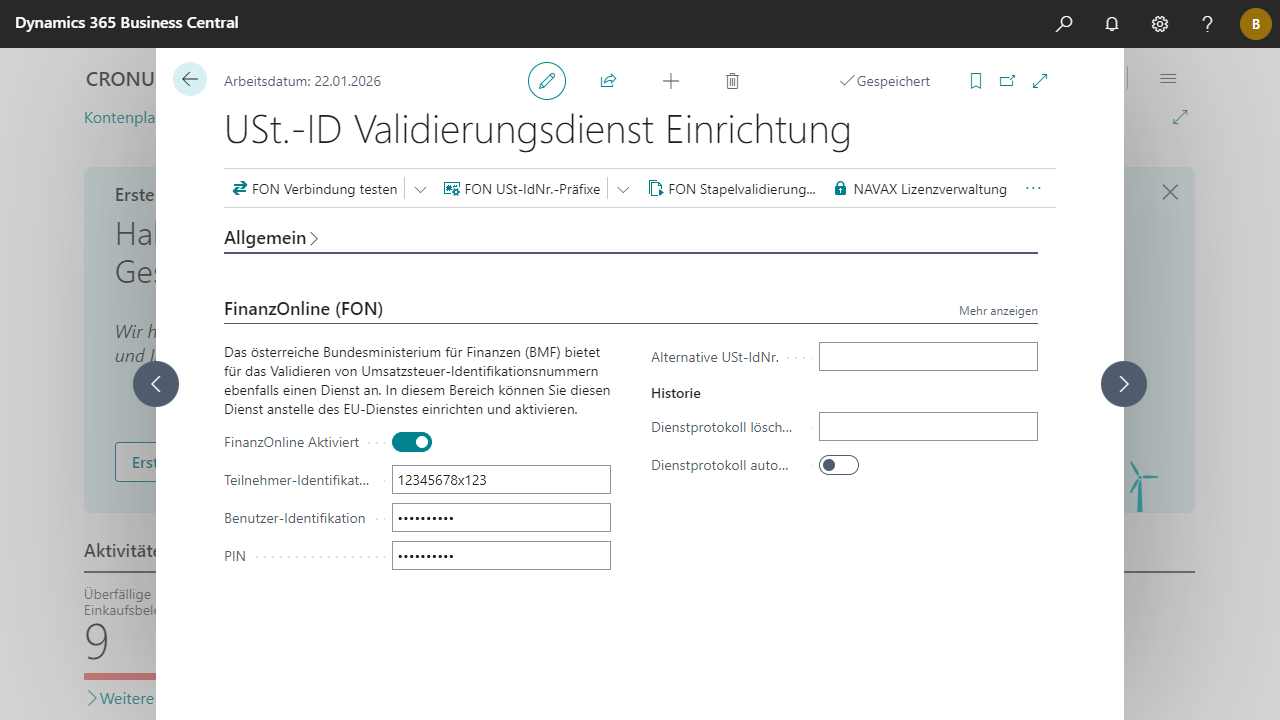Create a new record with the plus icon
1280x720 pixels.
pyautogui.click(x=671, y=81)
